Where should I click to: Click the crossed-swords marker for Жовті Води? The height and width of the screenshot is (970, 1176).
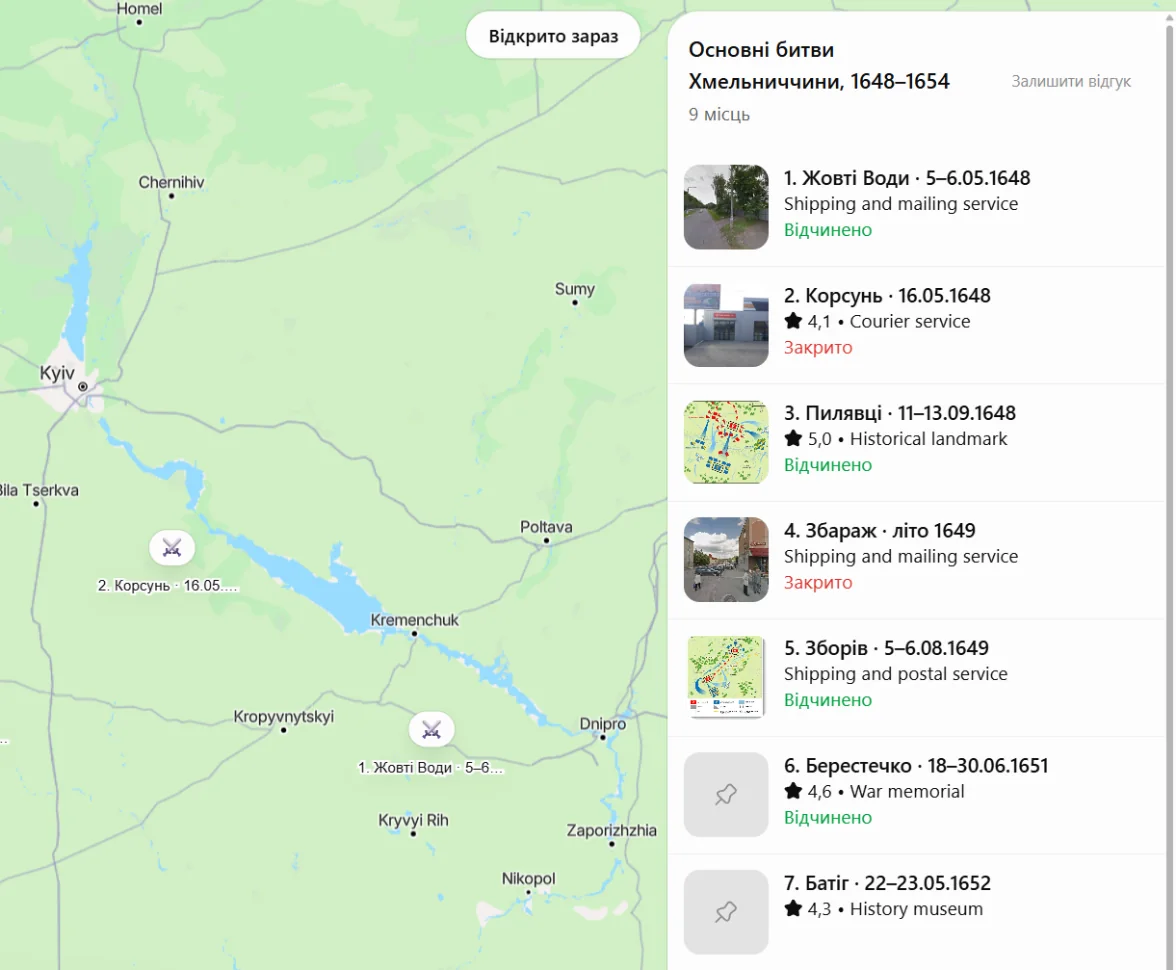pos(431,729)
